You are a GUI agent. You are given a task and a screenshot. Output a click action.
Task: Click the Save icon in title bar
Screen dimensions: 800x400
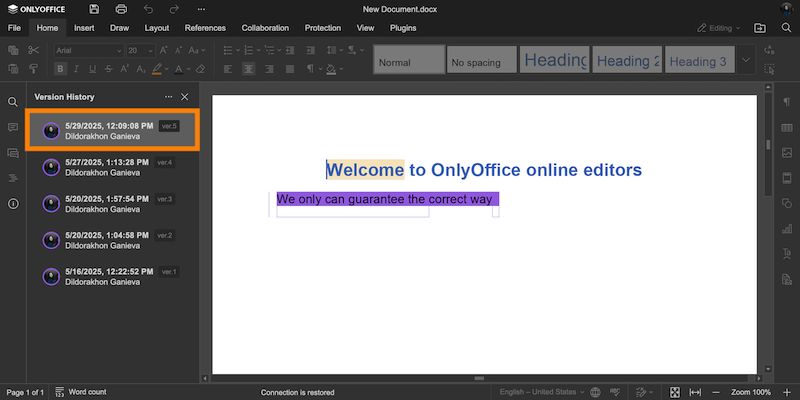pos(94,9)
